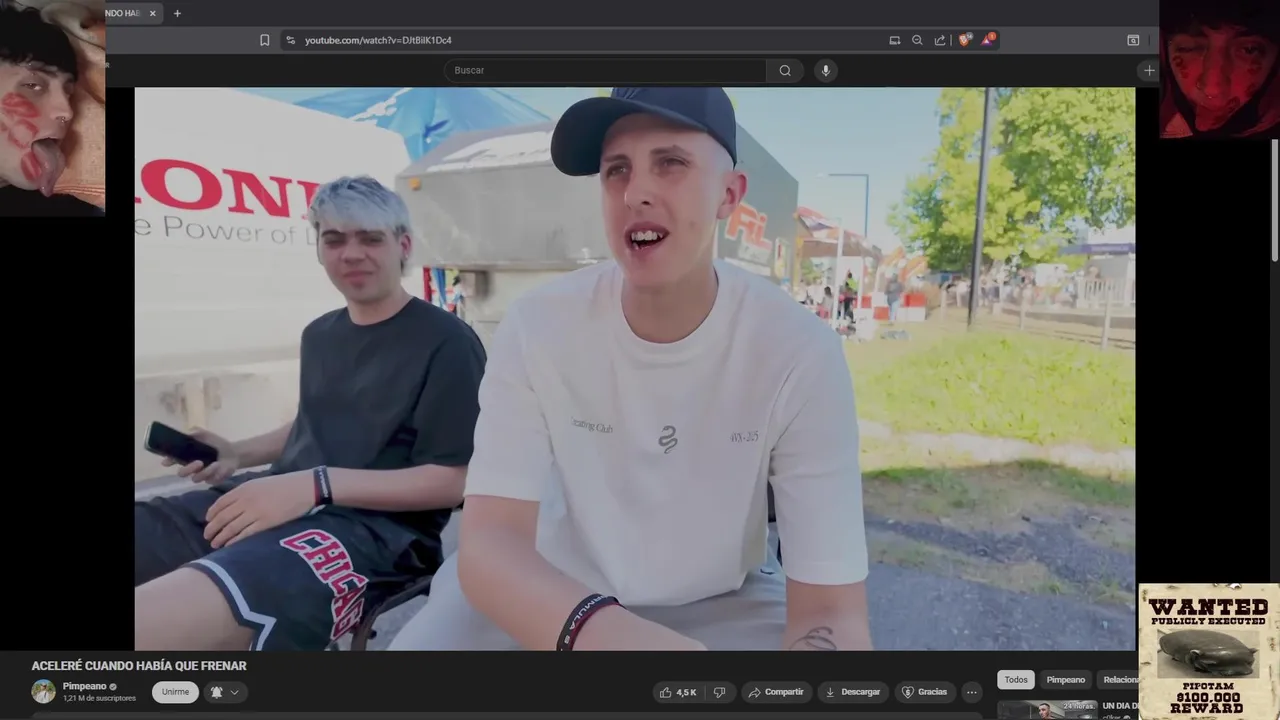1280x720 pixels.
Task: Start voice search with the microphone
Action: tap(825, 70)
